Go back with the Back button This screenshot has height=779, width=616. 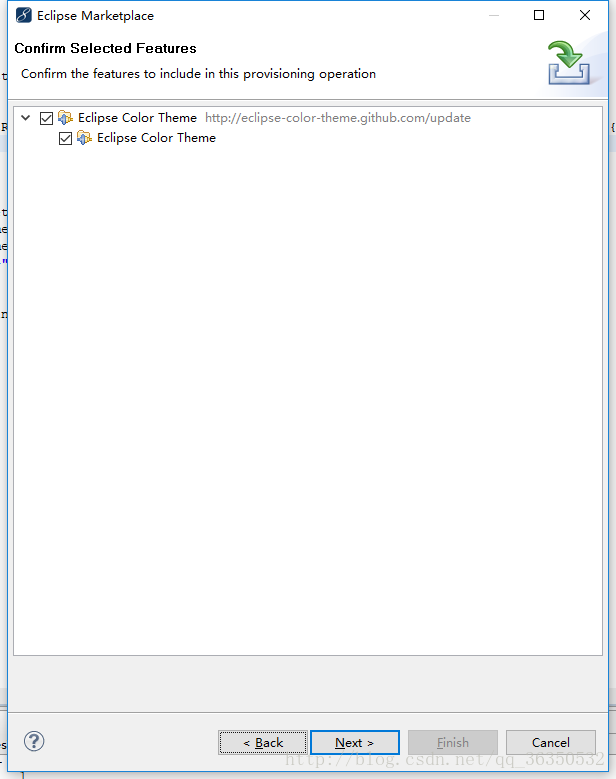[263, 743]
